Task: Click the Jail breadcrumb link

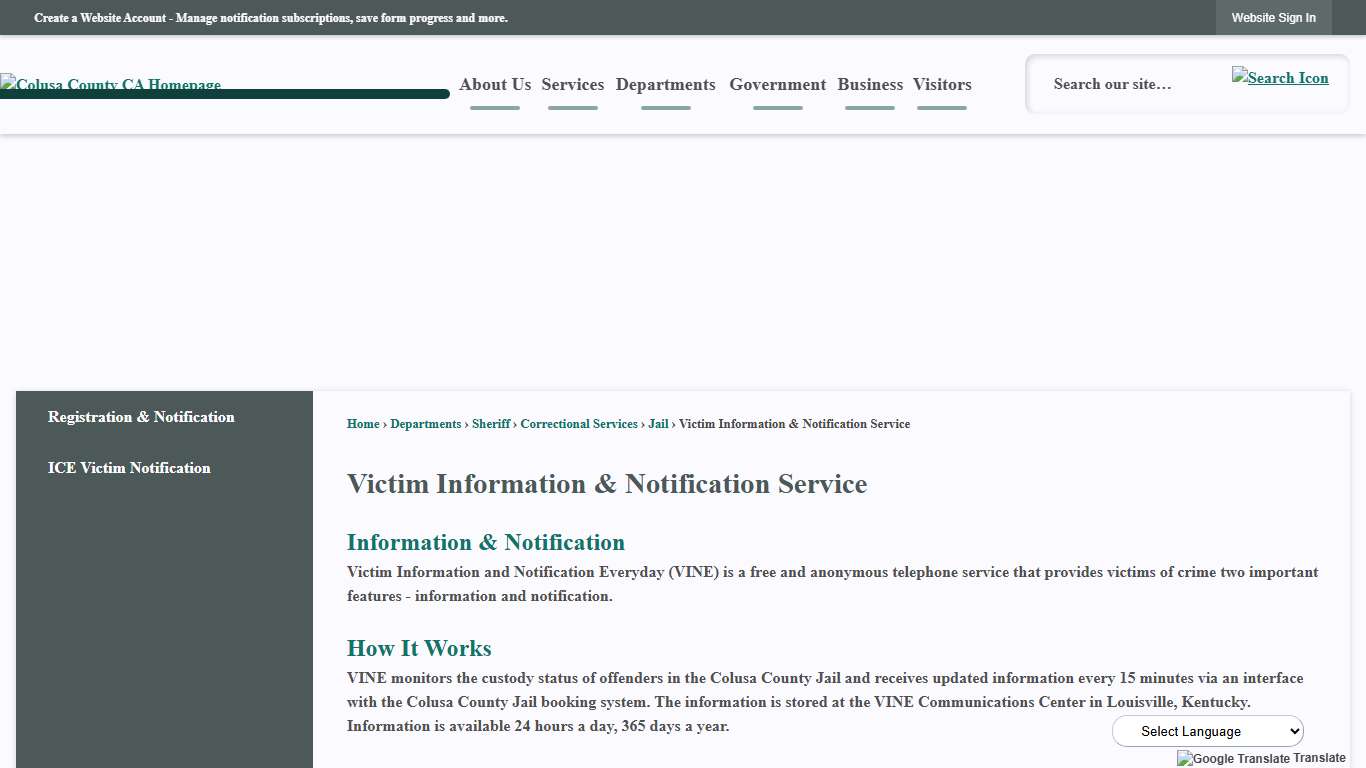Action: coord(657,423)
